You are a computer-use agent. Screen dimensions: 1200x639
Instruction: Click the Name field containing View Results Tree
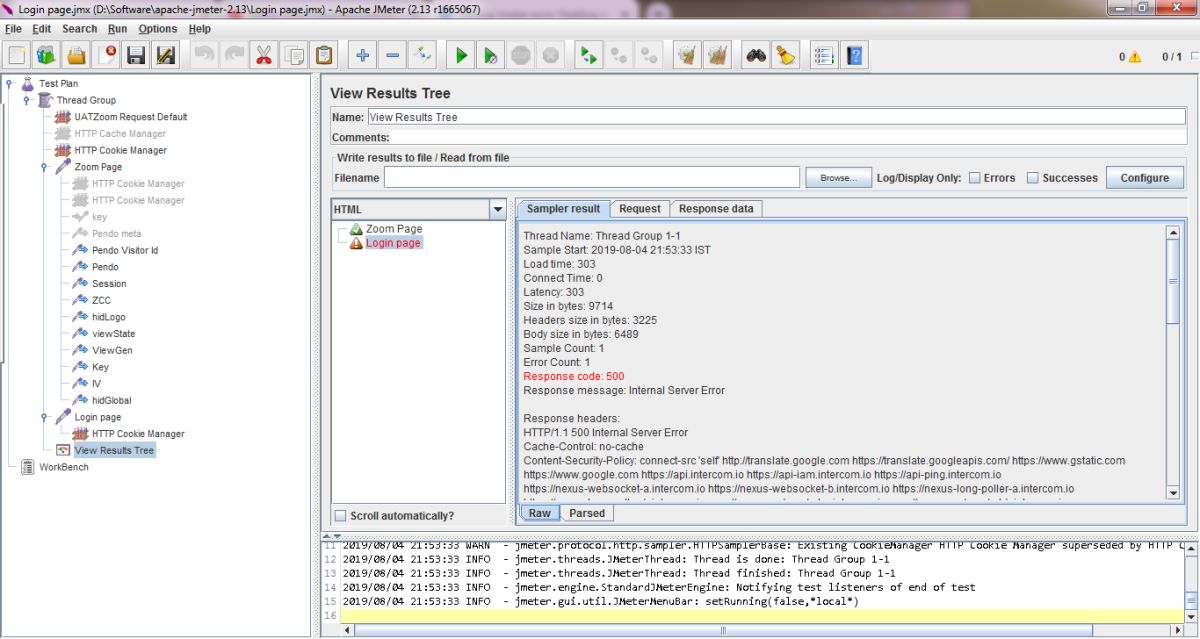775,117
